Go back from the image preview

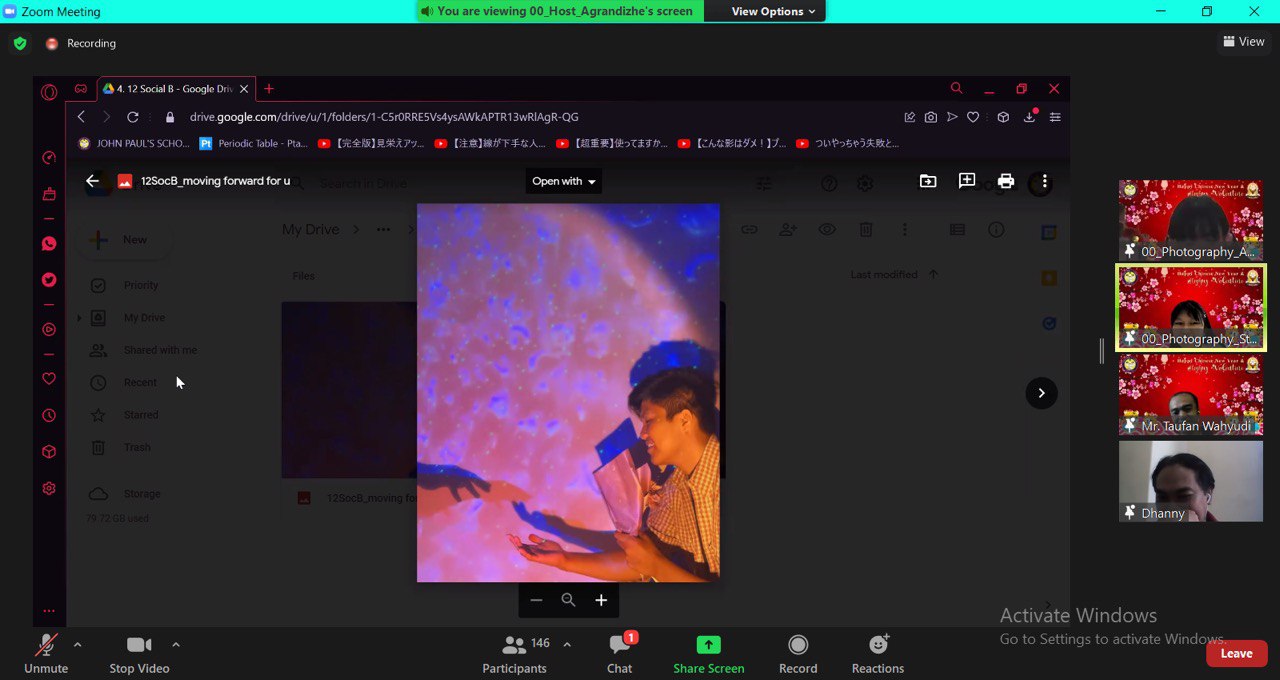[92, 181]
